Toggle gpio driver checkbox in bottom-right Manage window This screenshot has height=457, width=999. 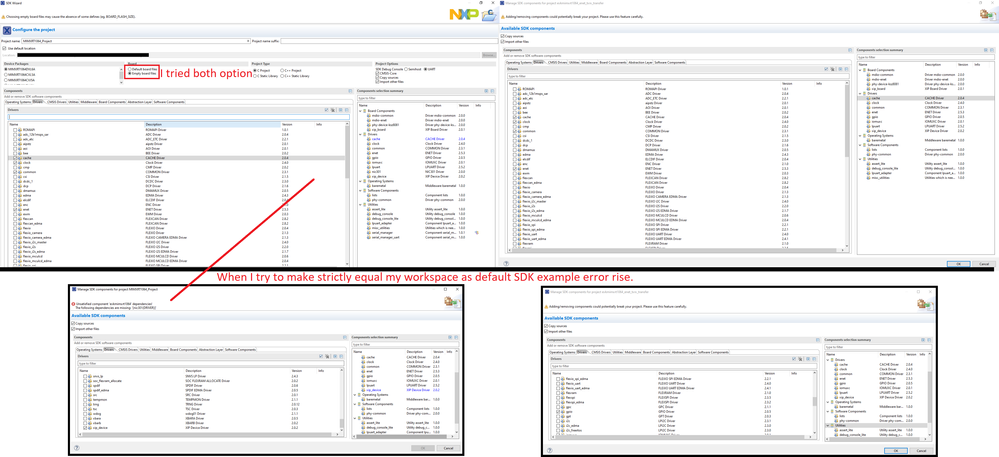coord(558,411)
